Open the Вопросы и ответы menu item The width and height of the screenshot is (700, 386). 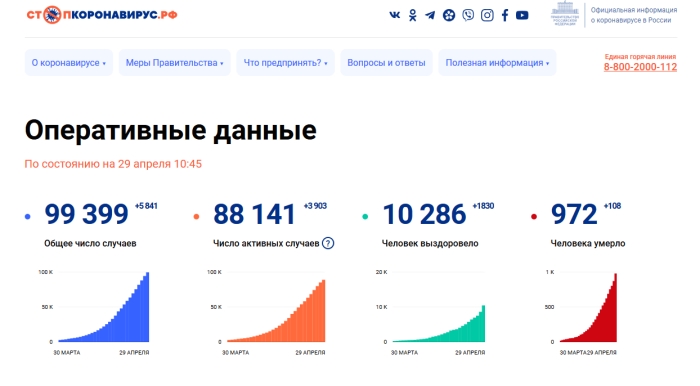[386, 63]
